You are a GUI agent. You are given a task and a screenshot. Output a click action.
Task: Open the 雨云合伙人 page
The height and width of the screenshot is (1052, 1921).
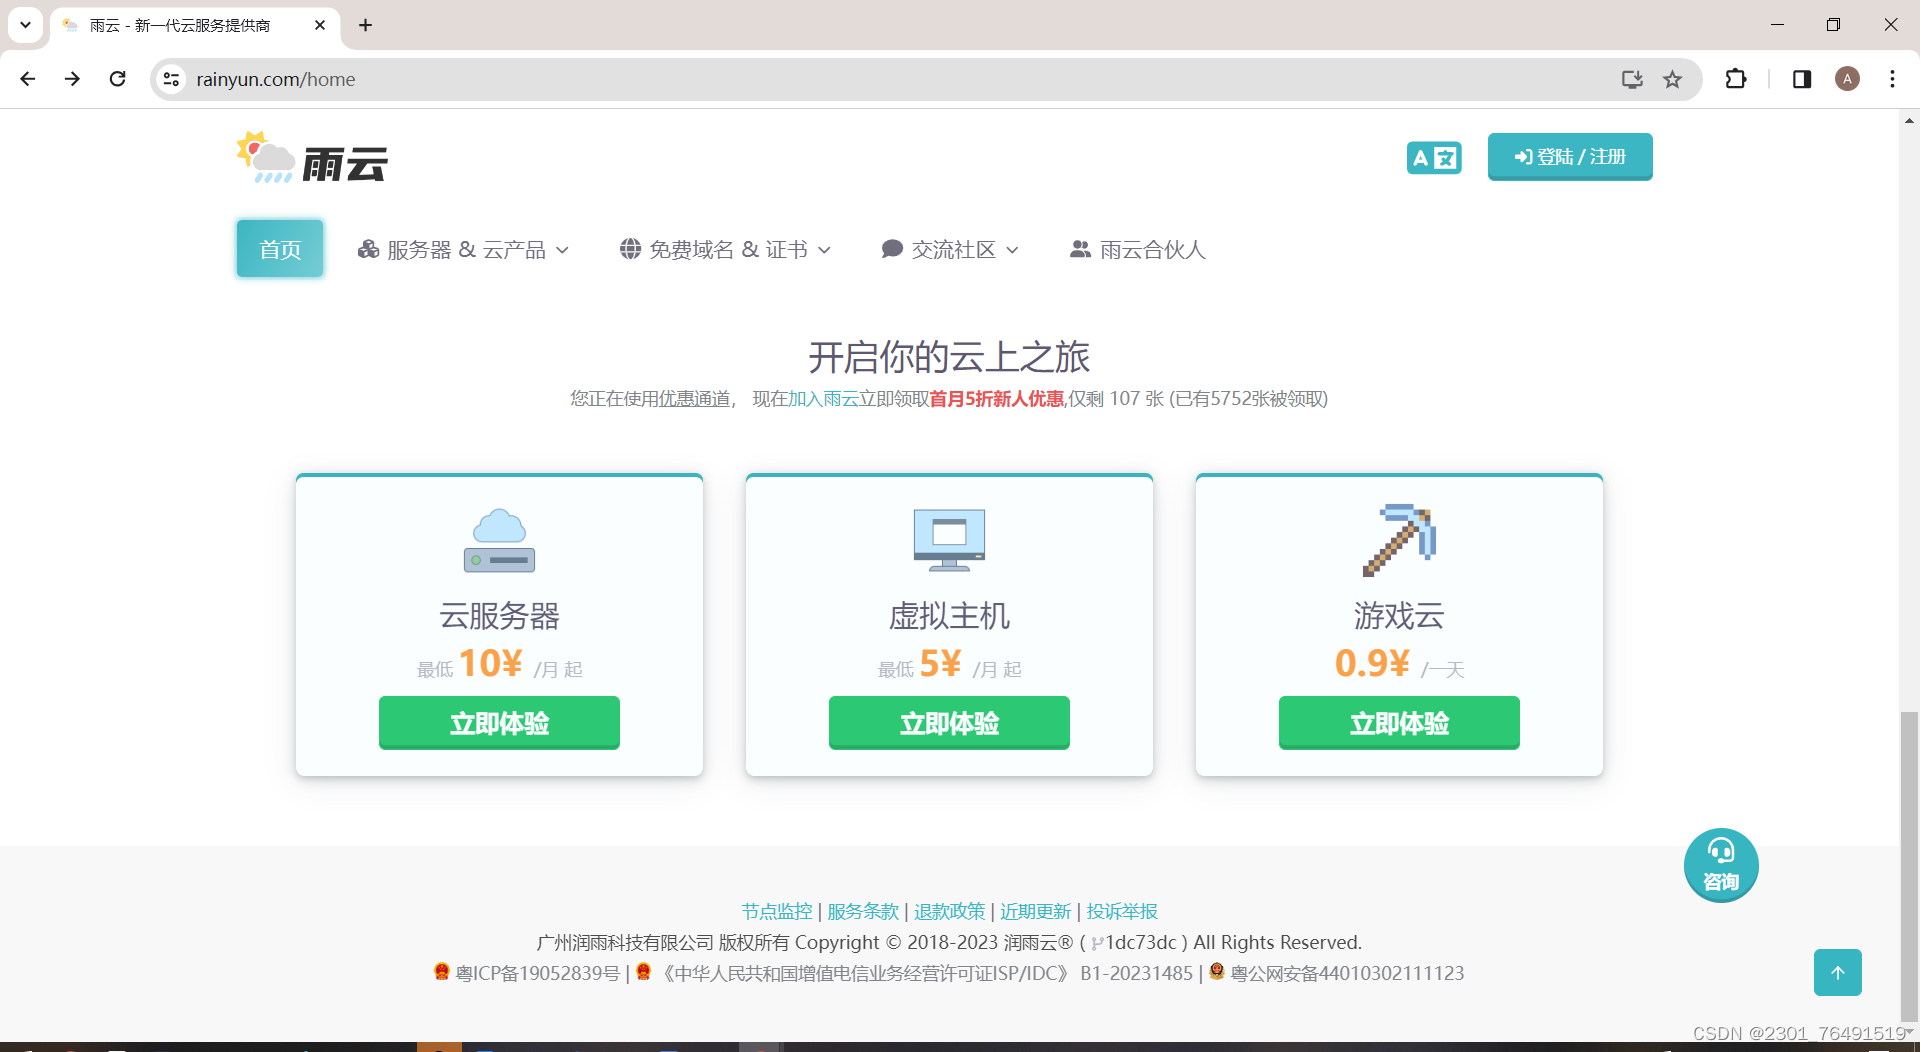1138,250
